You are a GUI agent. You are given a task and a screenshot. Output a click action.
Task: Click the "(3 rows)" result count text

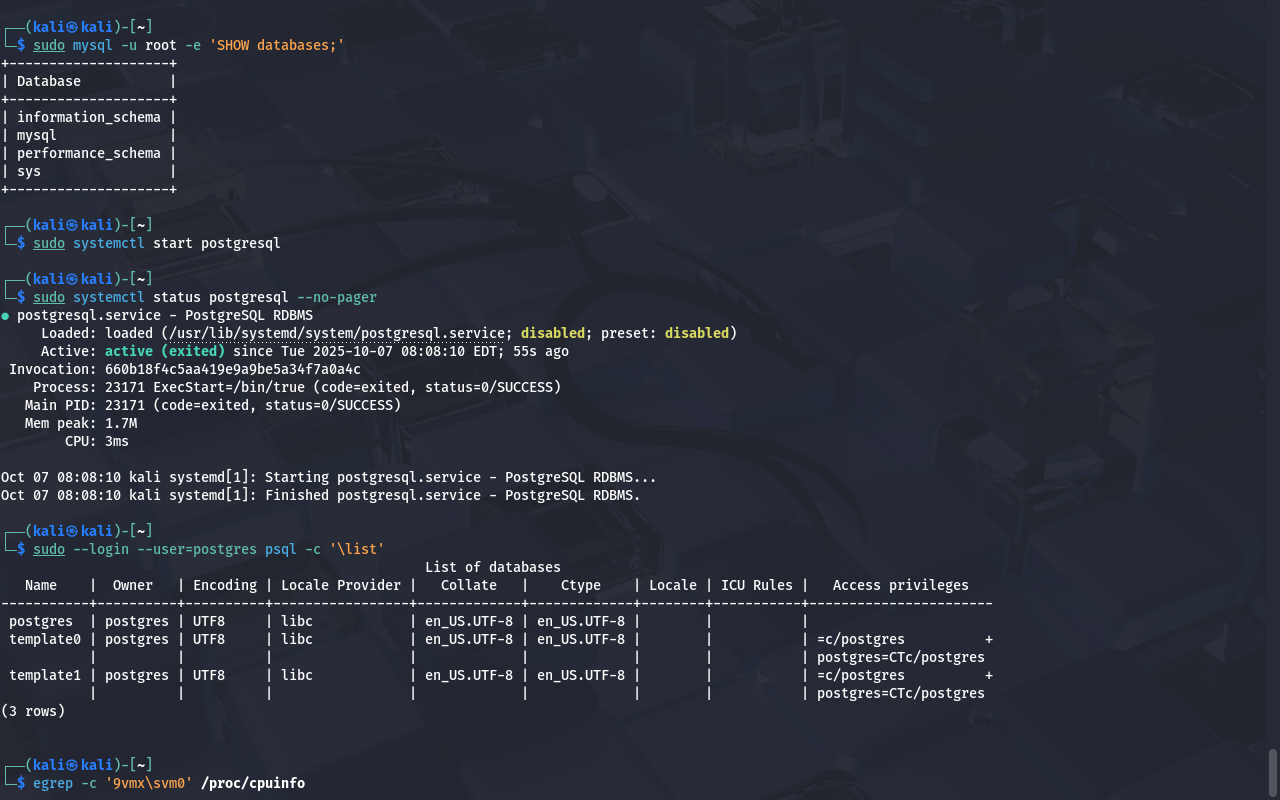(x=33, y=711)
